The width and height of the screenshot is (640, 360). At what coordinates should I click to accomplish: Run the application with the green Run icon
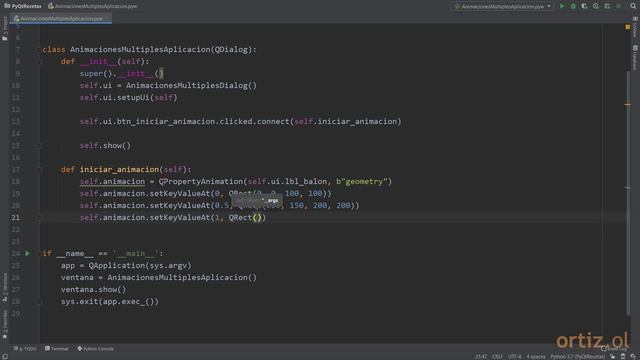pos(562,6)
